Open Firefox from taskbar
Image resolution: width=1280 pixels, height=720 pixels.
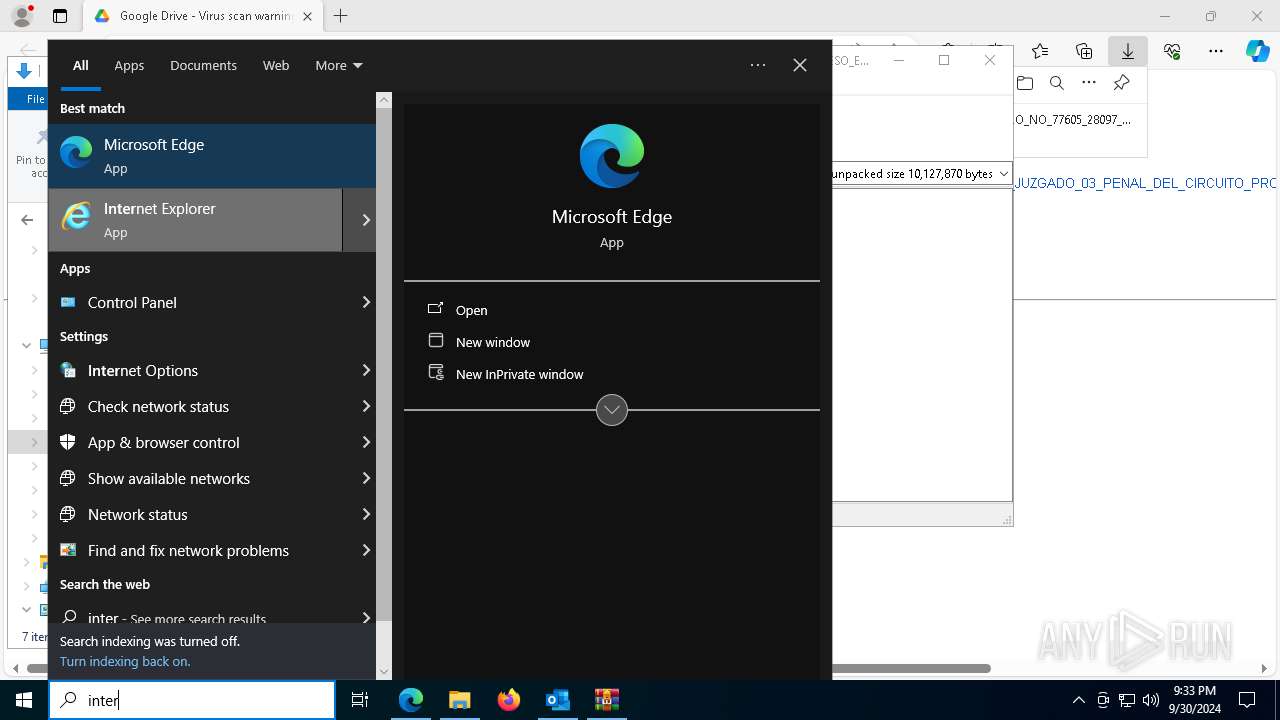click(x=509, y=700)
